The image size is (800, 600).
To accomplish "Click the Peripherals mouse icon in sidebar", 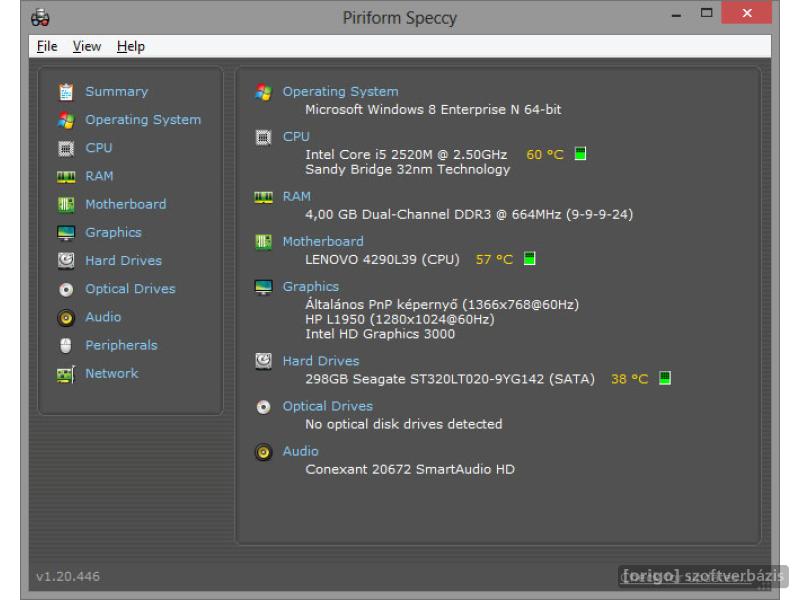I will point(66,345).
